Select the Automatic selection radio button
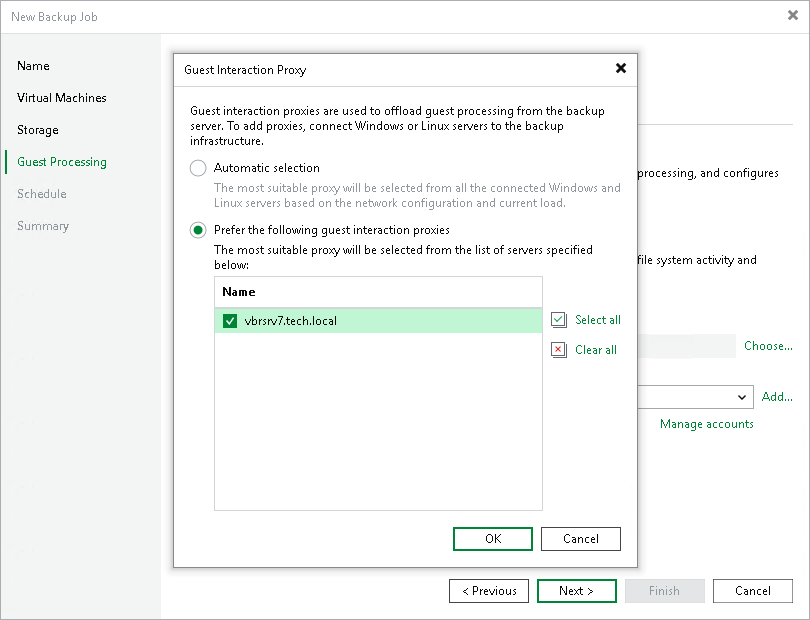810x620 pixels. [198, 168]
